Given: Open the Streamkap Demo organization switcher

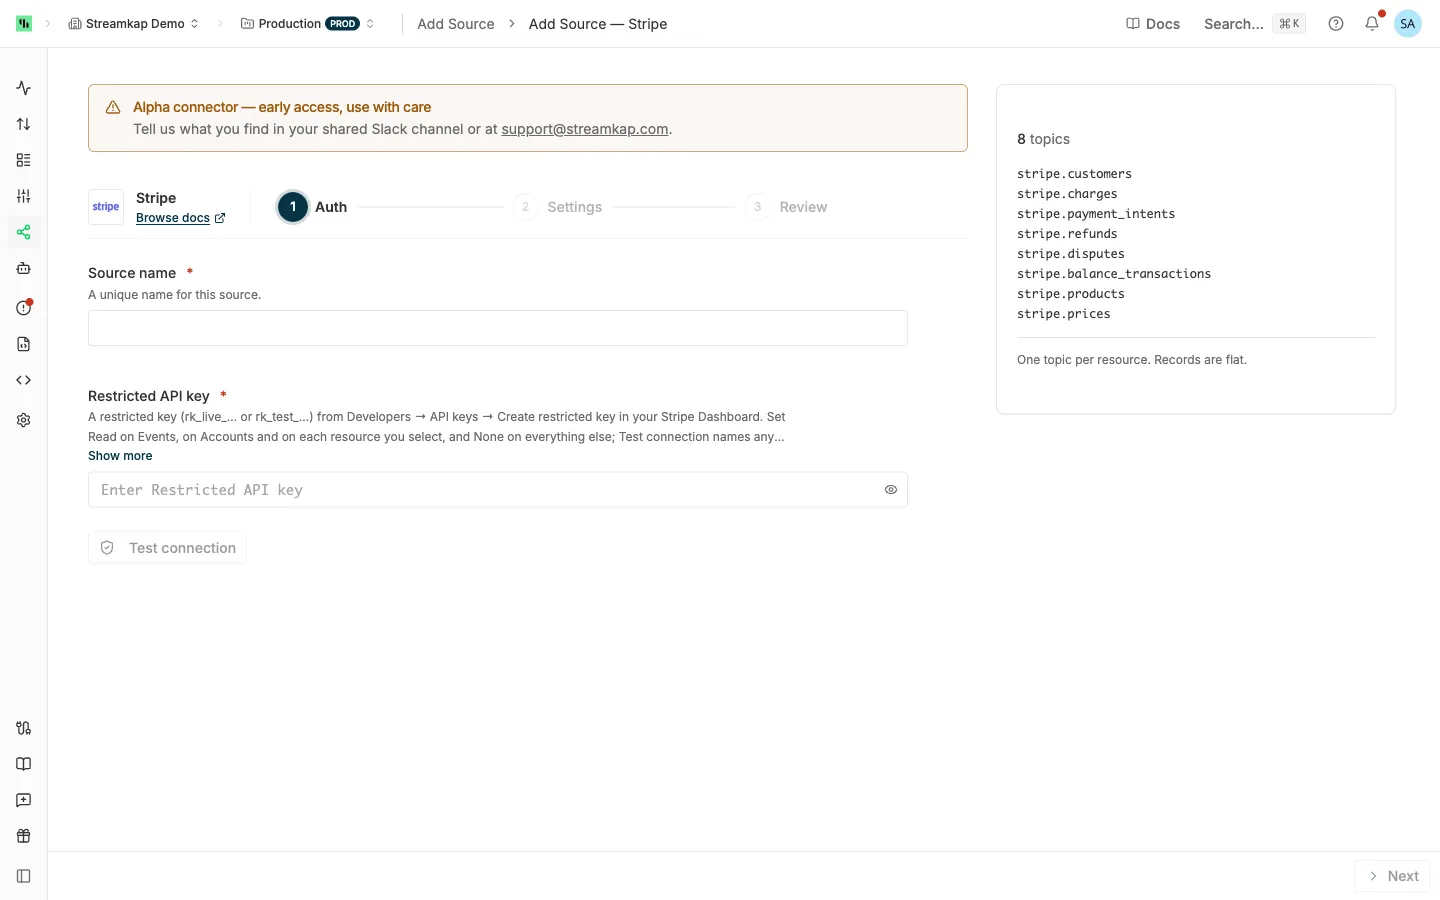Looking at the screenshot, I should point(134,24).
